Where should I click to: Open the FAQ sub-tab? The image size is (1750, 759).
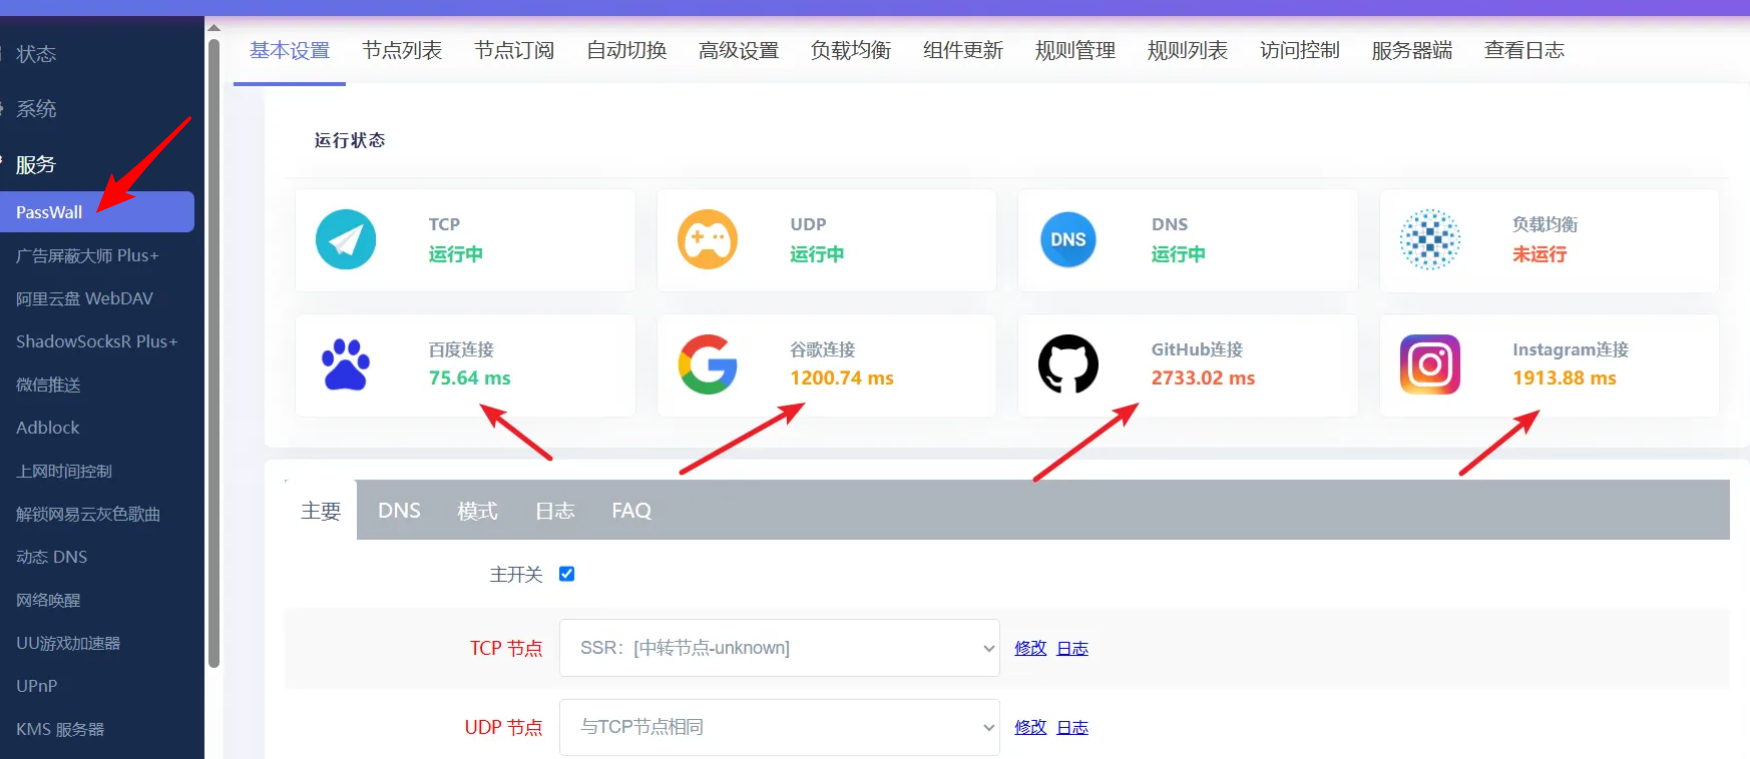click(631, 511)
